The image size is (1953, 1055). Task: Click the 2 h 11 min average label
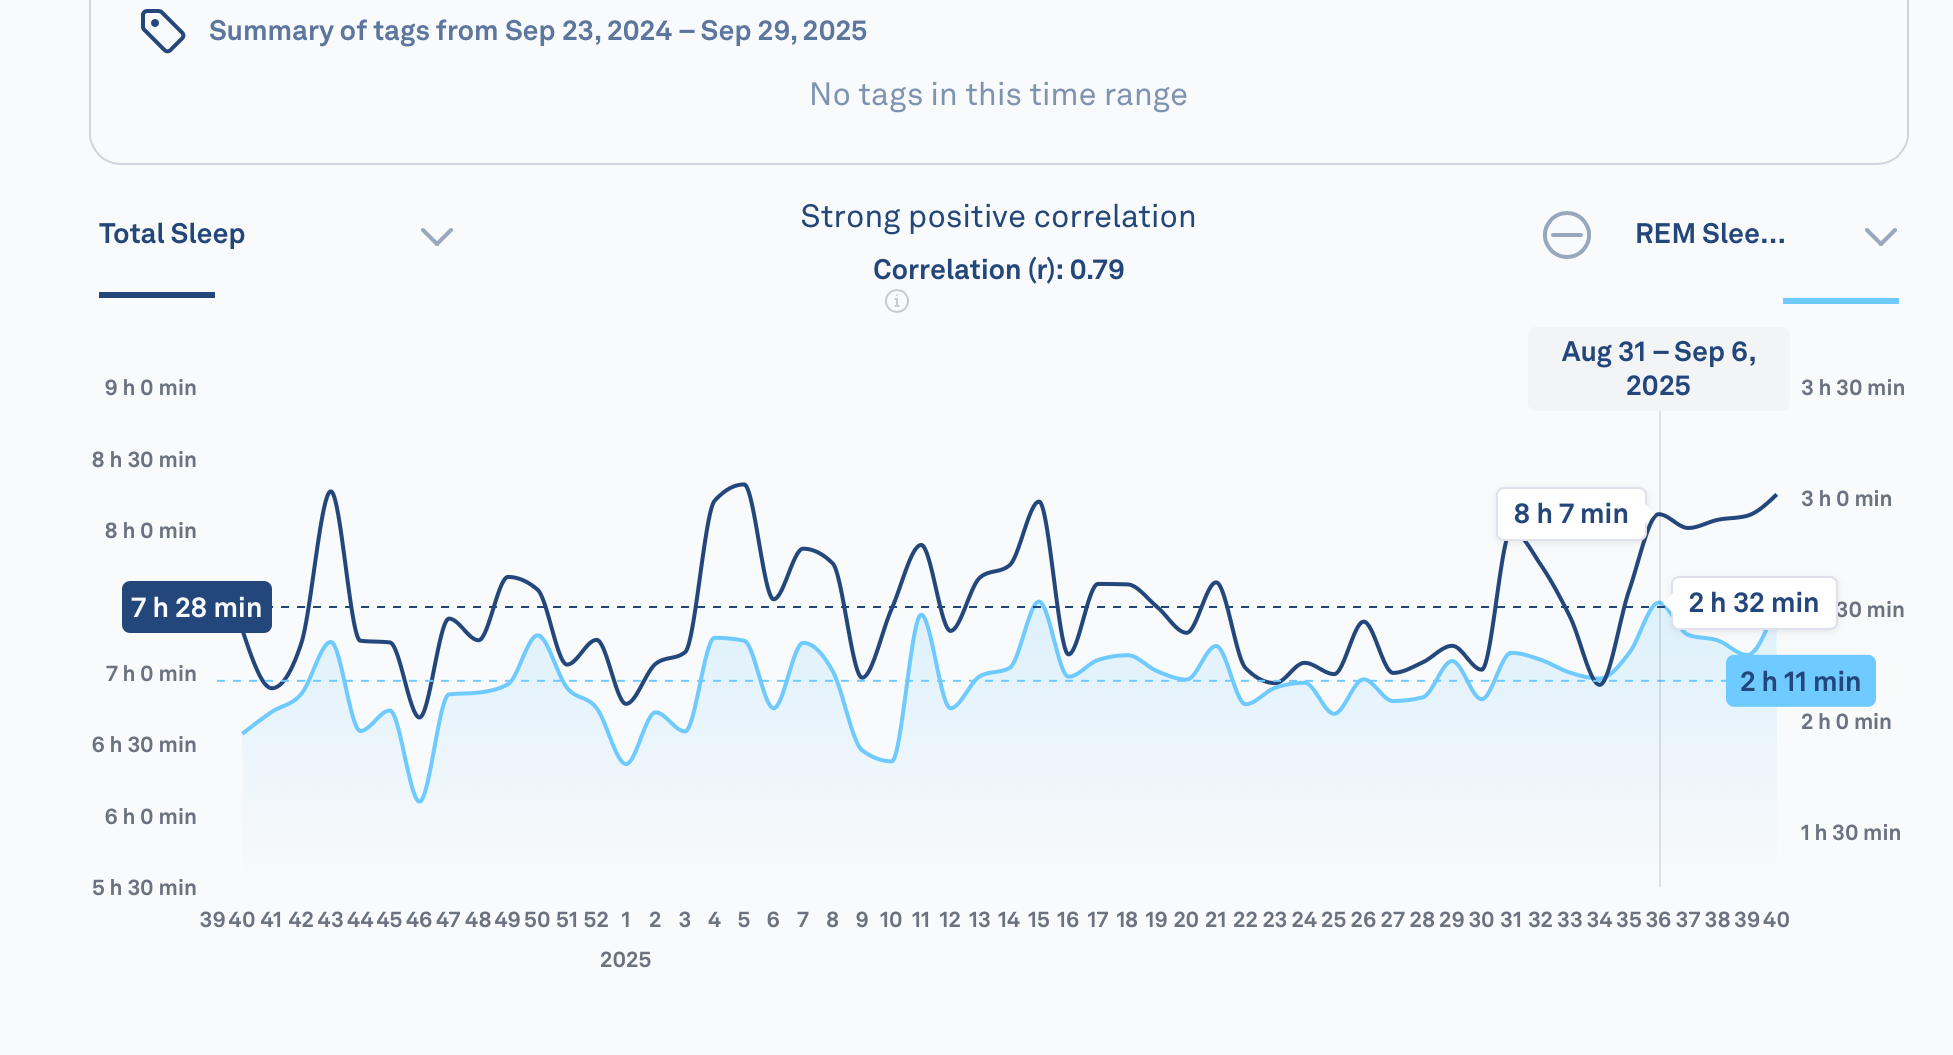pyautogui.click(x=1800, y=681)
